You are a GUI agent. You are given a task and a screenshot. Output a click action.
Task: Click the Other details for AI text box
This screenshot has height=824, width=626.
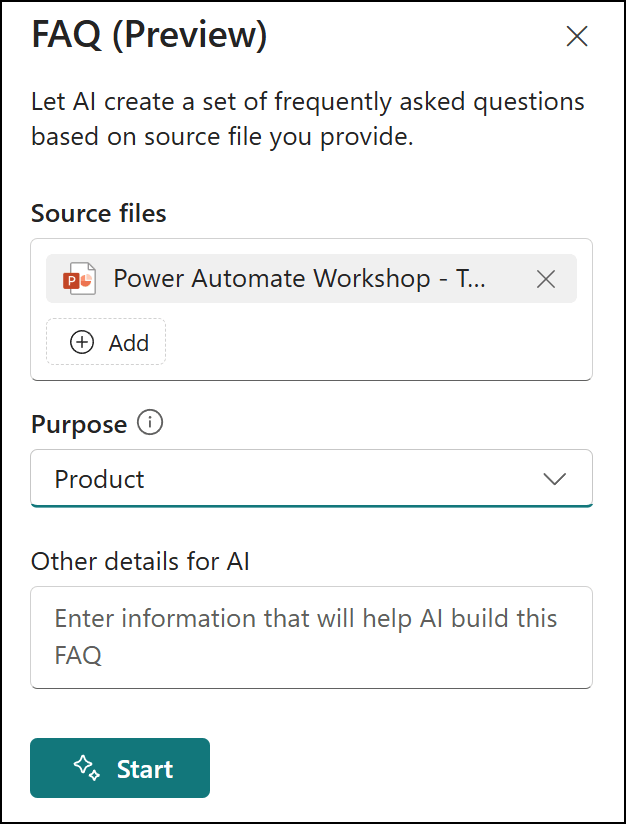(311, 637)
